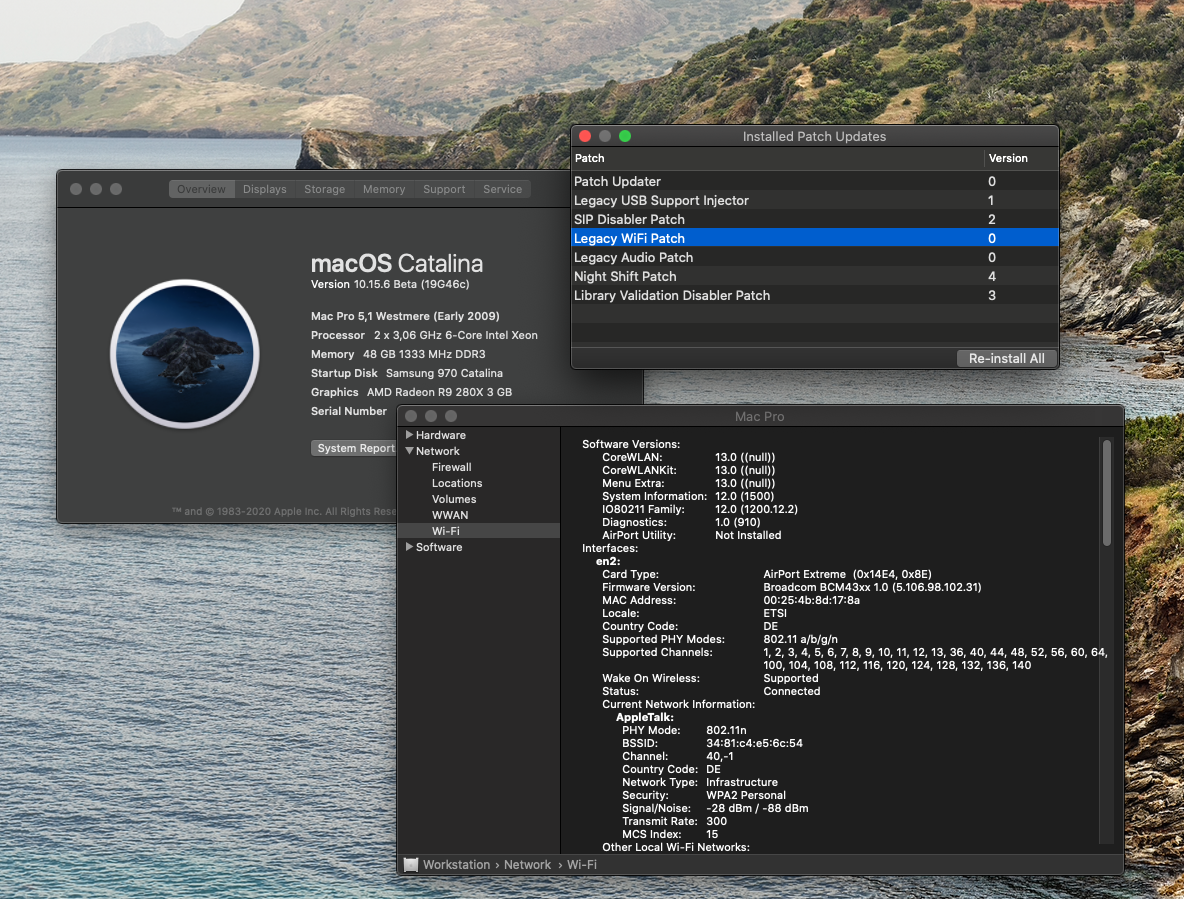Expand the Hardware section in sidebar
The height and width of the screenshot is (899, 1184).
click(410, 435)
